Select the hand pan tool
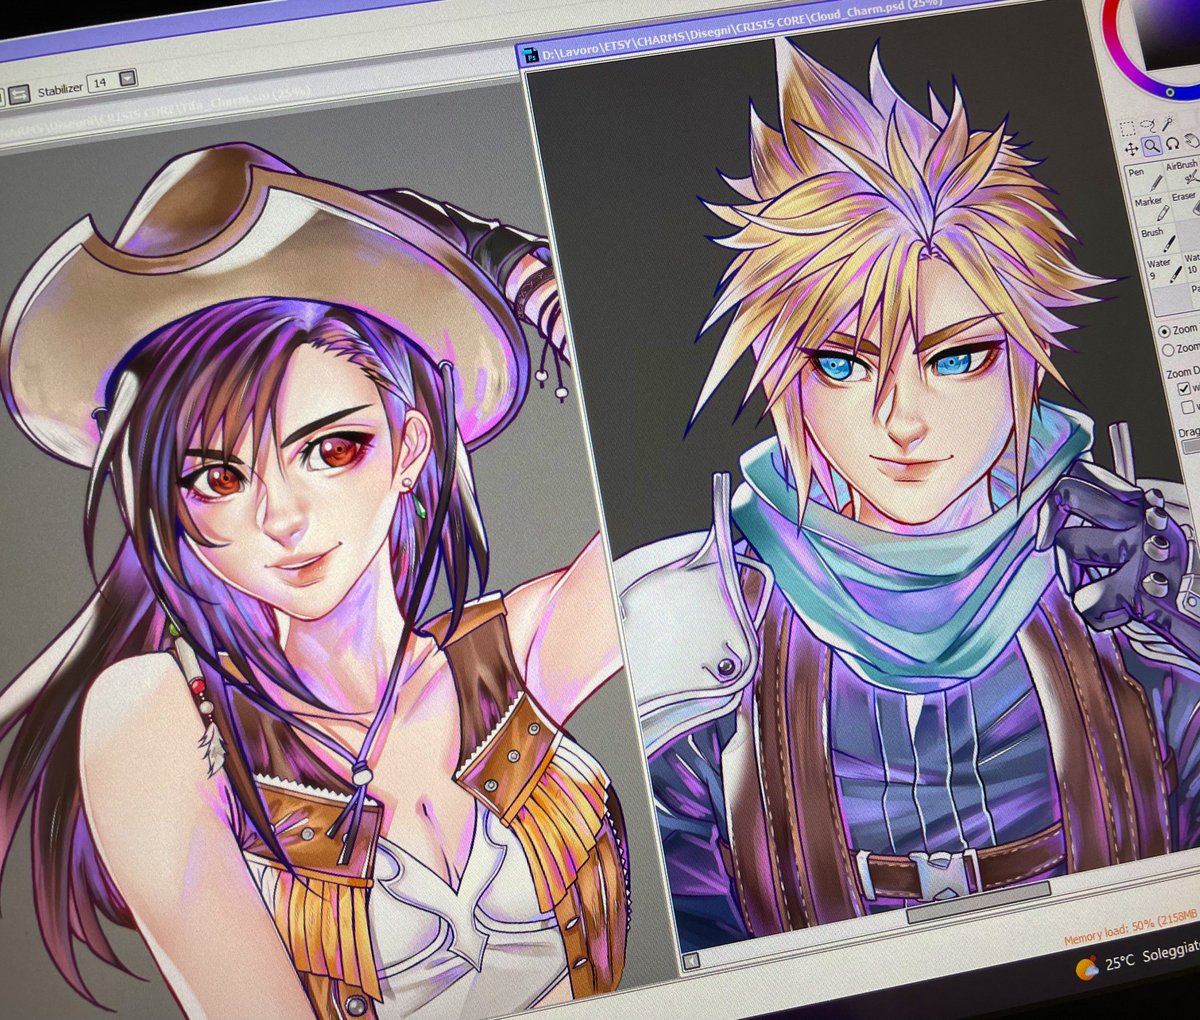This screenshot has width=1200, height=1020. 1192,141
